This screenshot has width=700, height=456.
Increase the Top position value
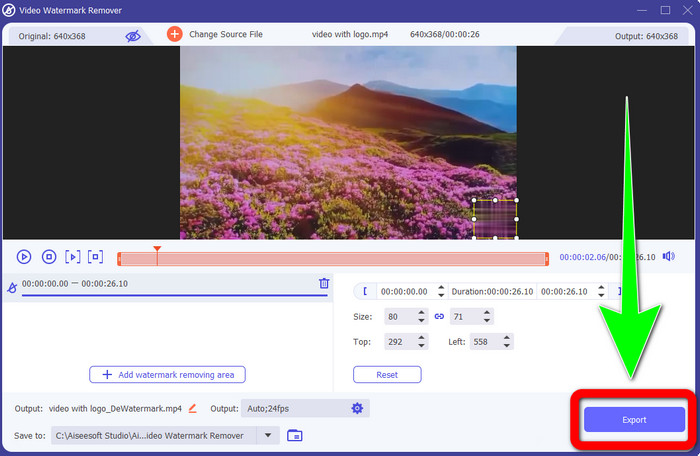tap(421, 338)
